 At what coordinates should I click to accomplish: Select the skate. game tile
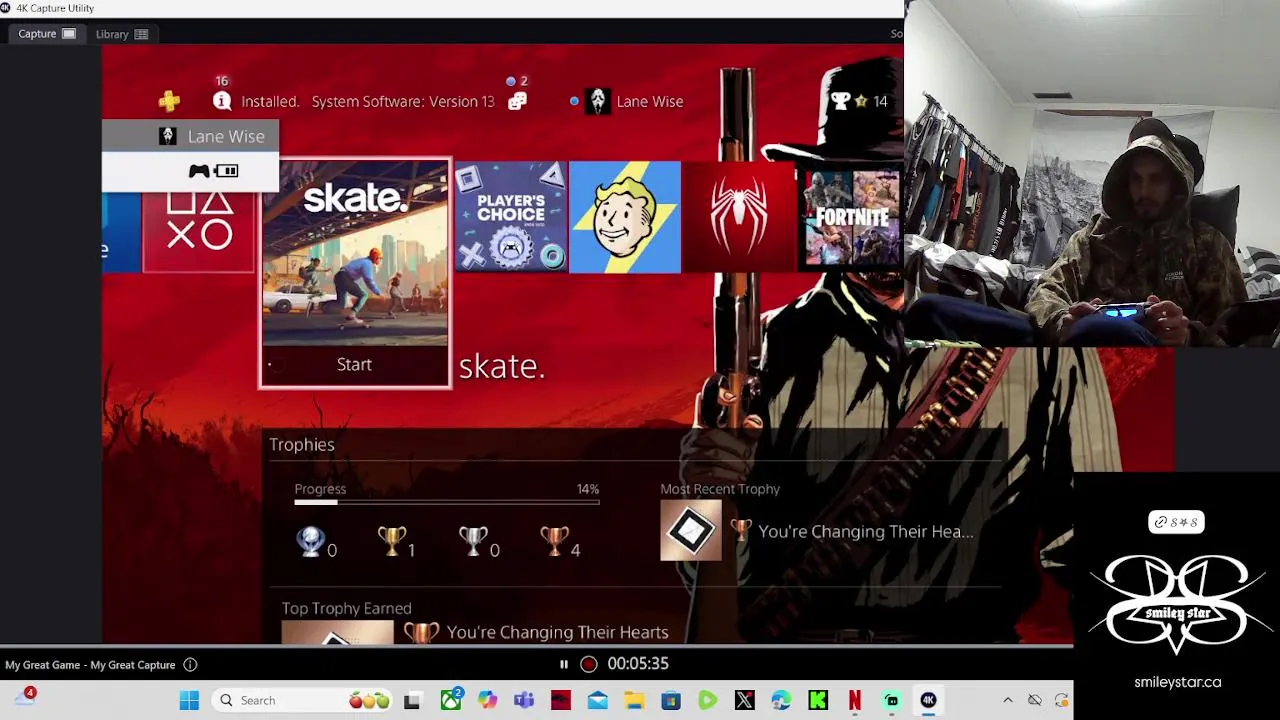(355, 273)
